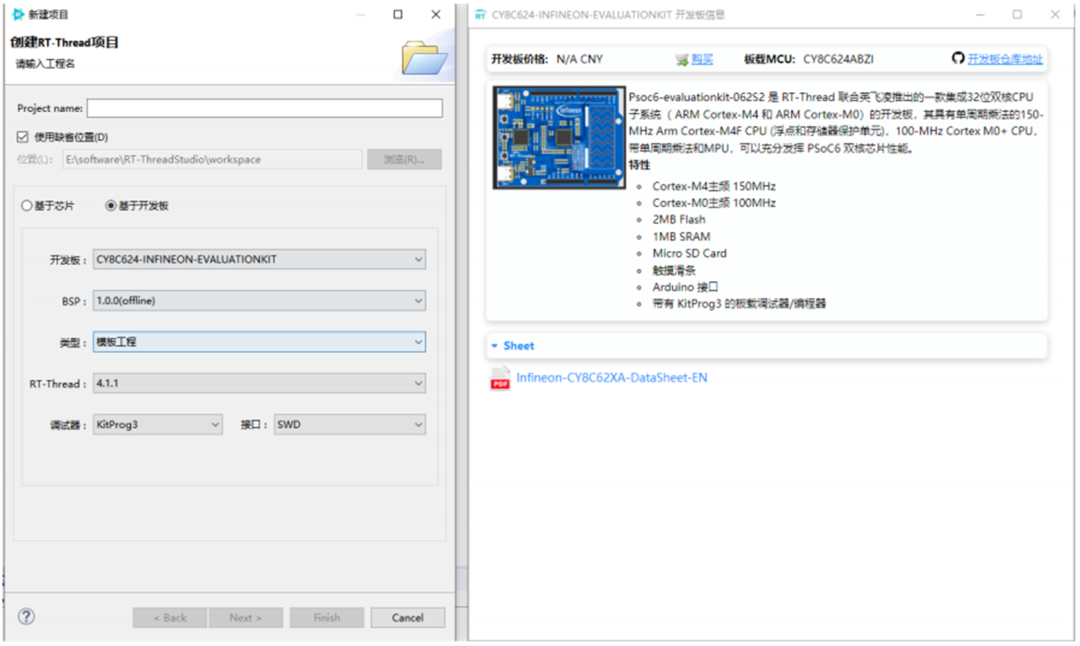Image resolution: width=1080 pixels, height=646 pixels.
Task: Click the RT-Thread logo in board info title
Action: (481, 15)
